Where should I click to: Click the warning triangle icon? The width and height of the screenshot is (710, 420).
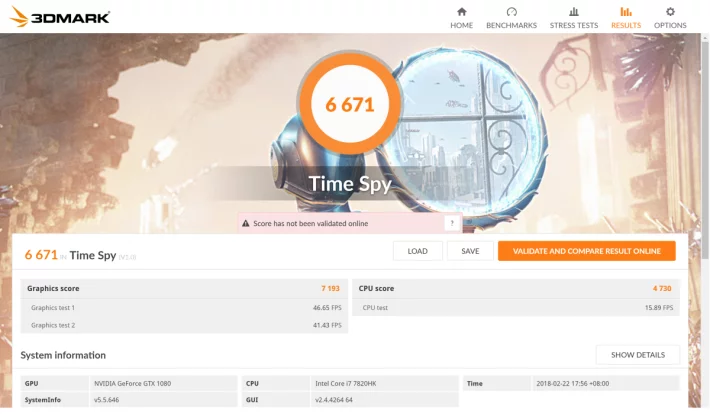pos(245,223)
